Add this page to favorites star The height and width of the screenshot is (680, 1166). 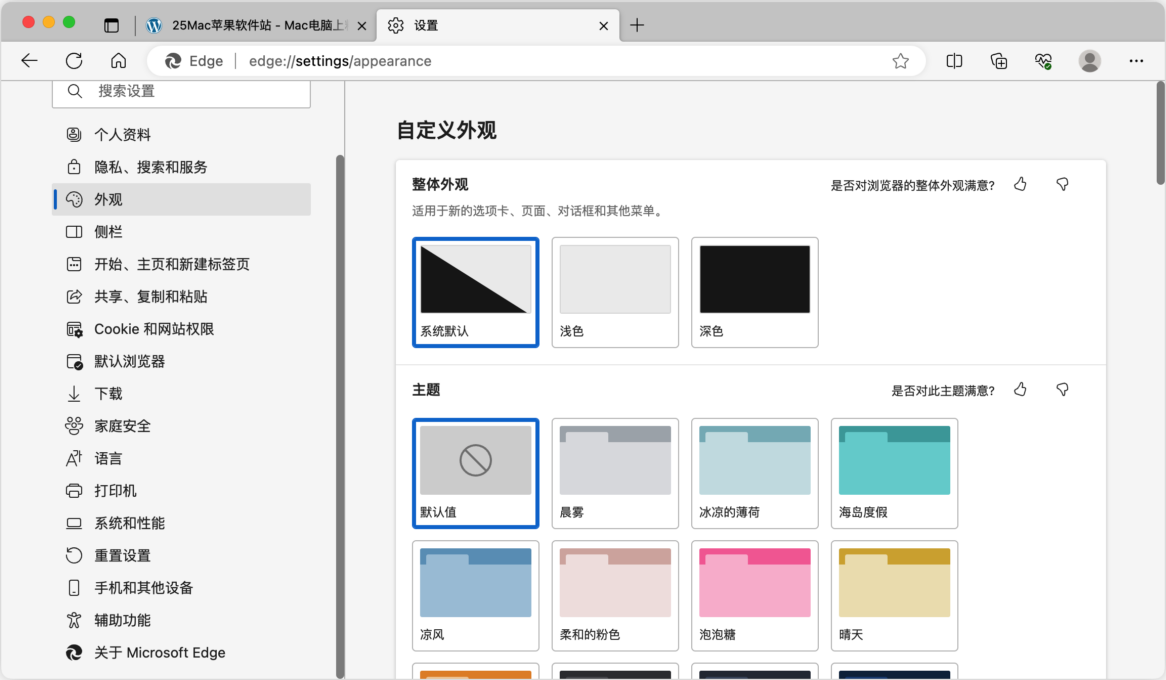pyautogui.click(x=901, y=61)
